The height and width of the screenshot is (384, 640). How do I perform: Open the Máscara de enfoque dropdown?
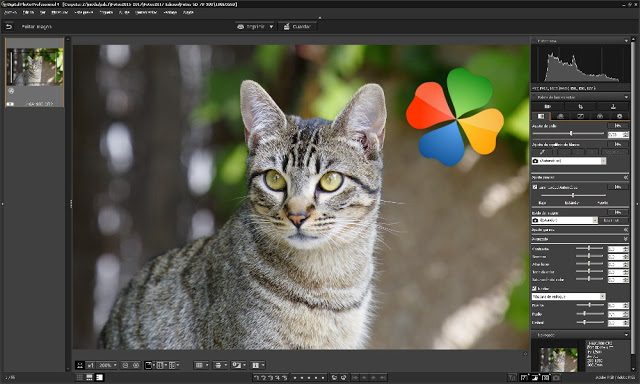602,297
